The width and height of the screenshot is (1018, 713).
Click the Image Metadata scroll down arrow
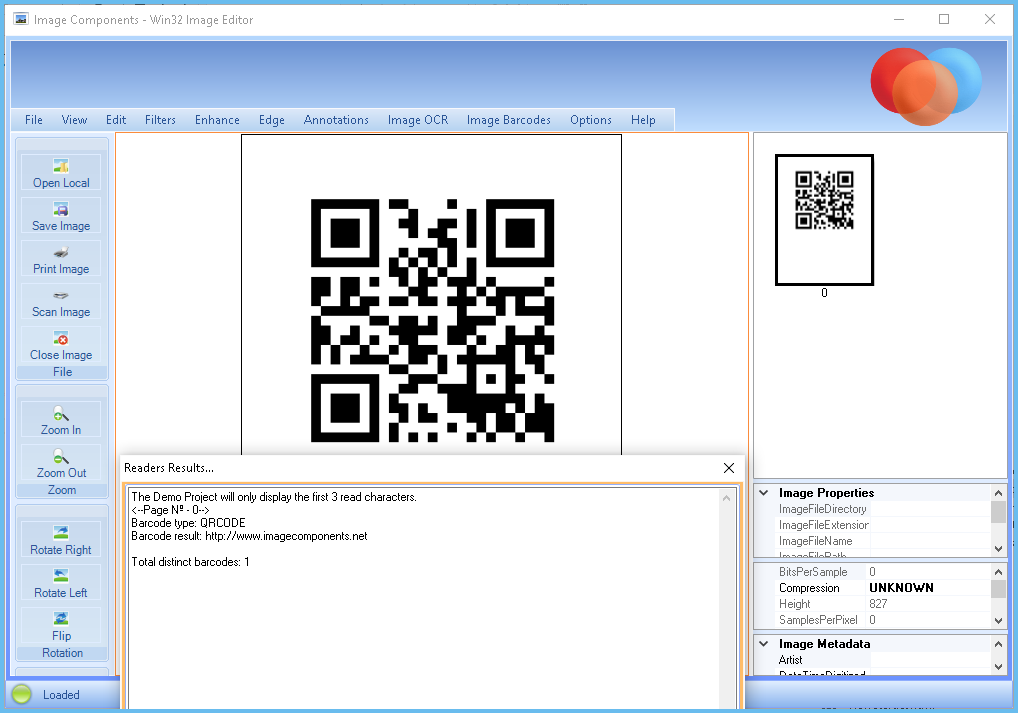[x=999, y=667]
